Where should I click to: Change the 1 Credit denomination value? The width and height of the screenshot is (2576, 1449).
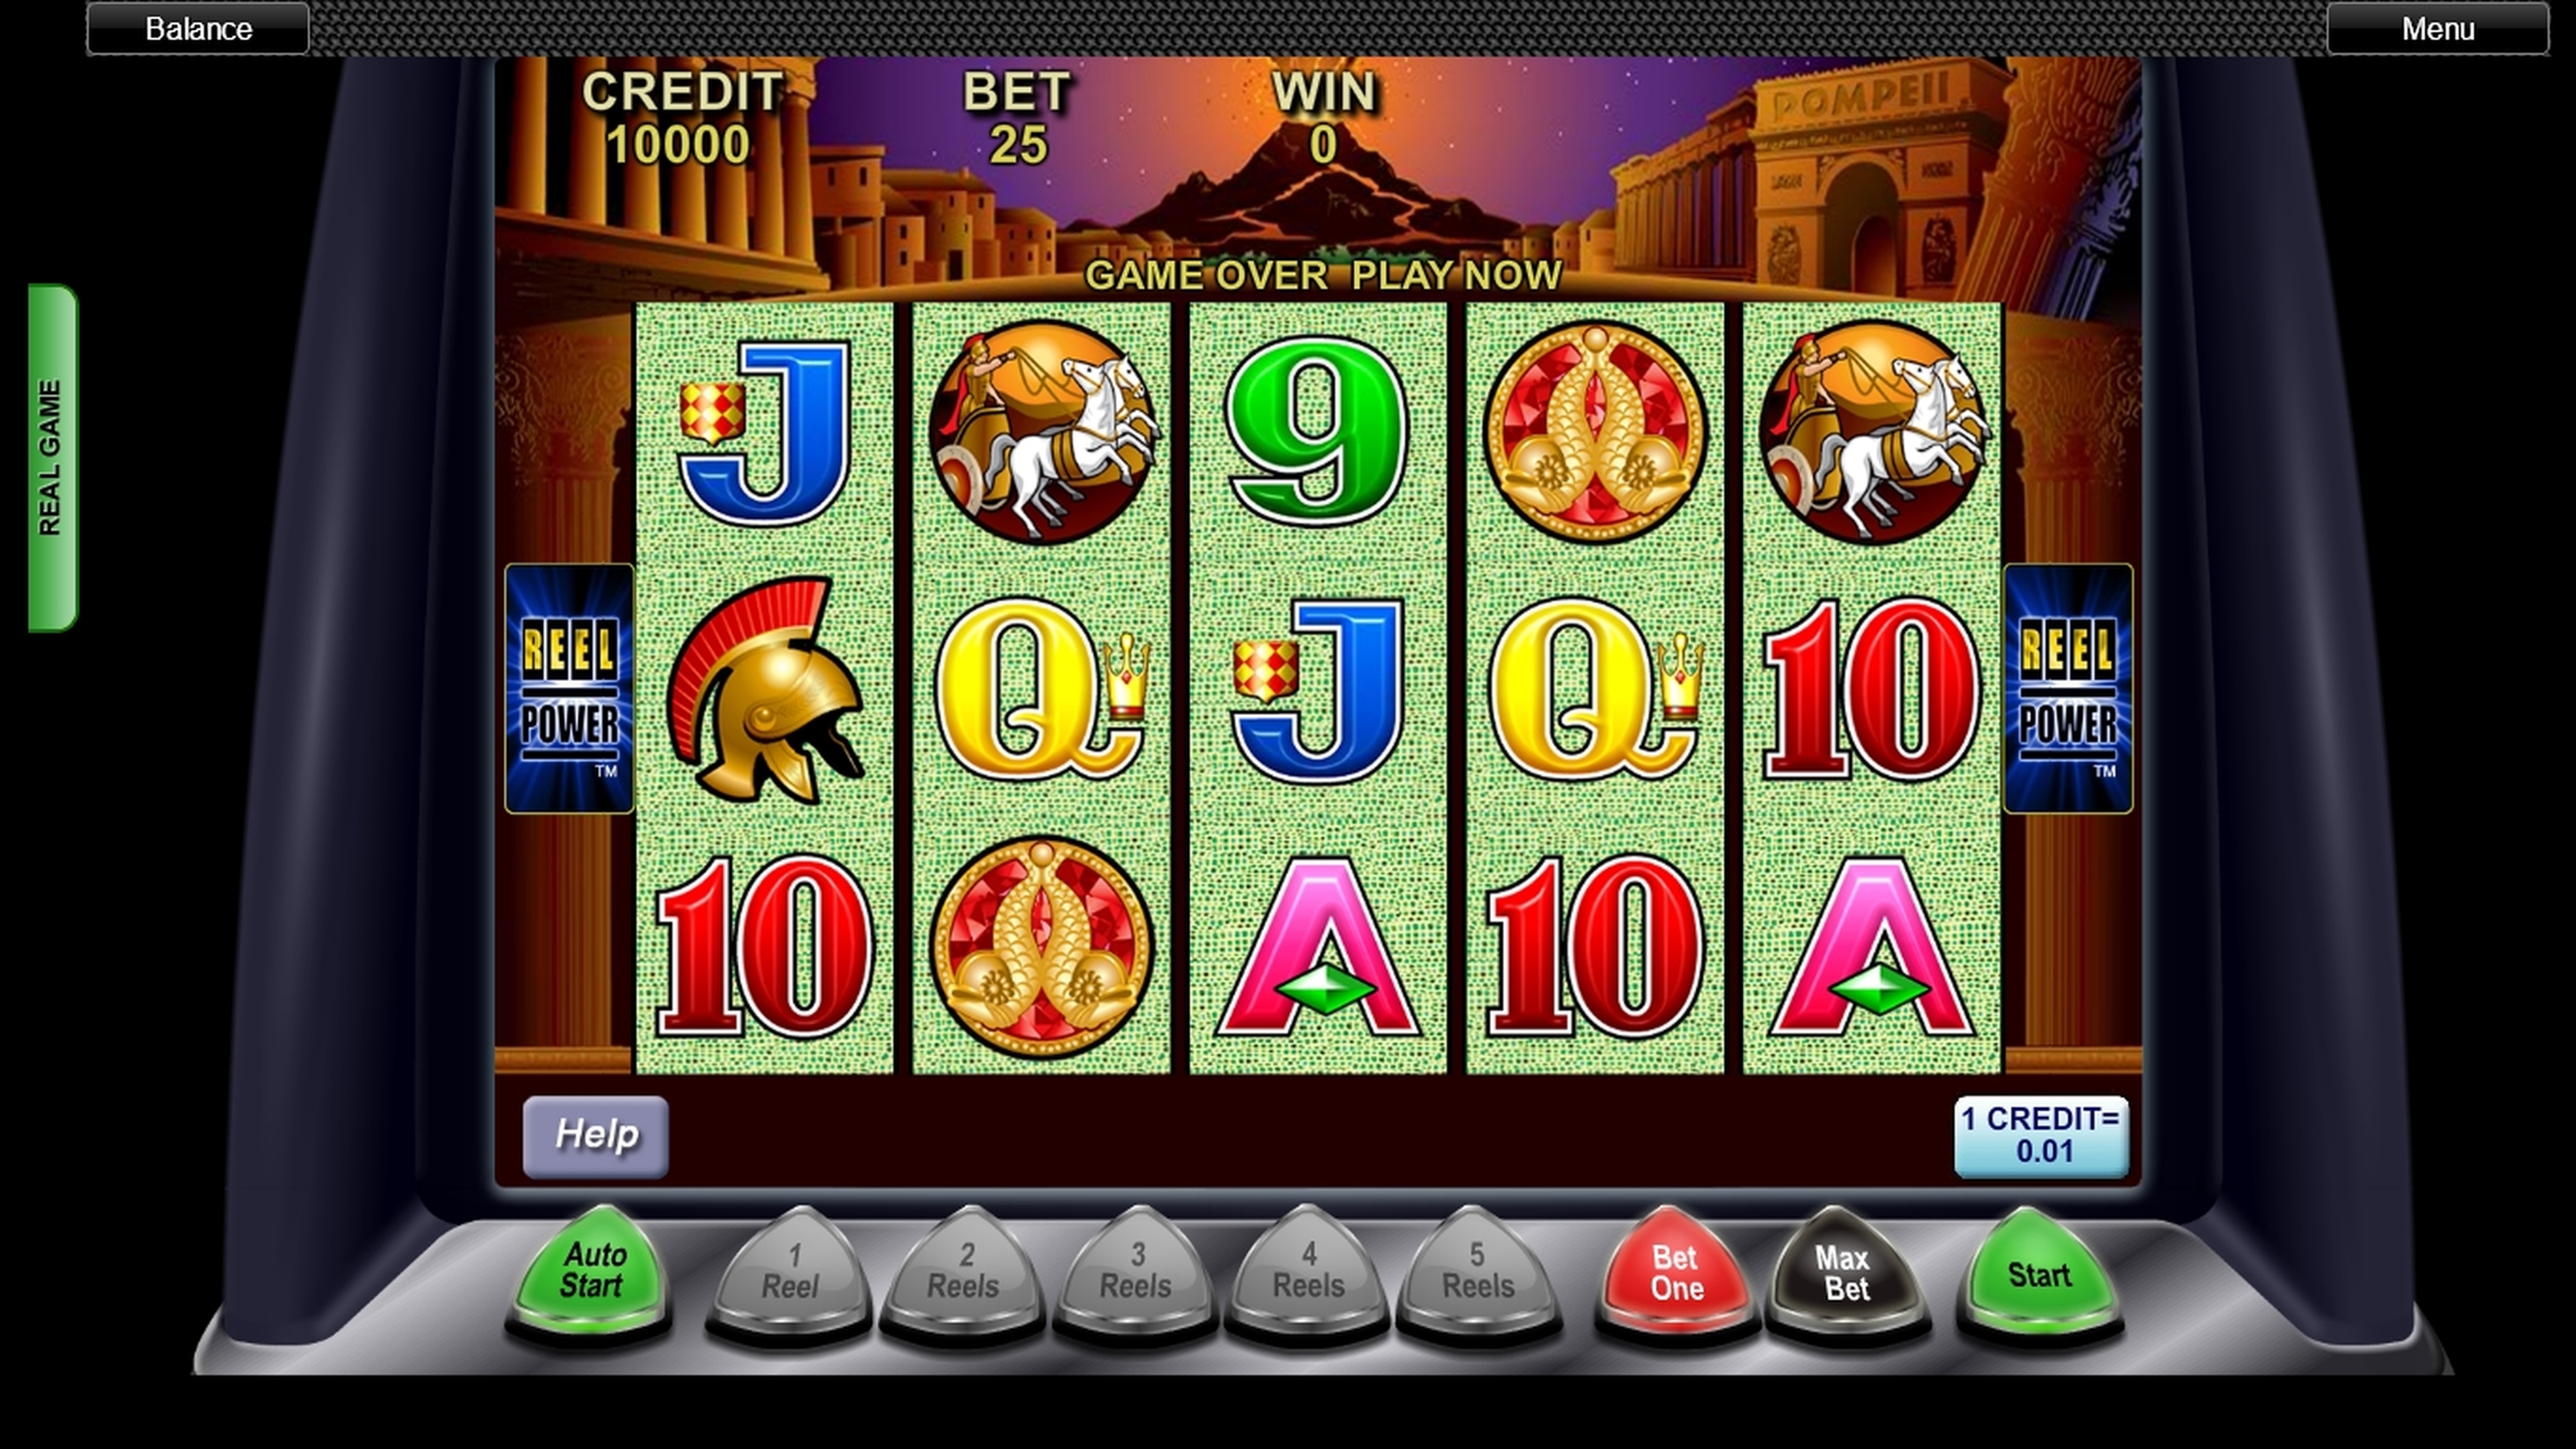coord(2041,1136)
